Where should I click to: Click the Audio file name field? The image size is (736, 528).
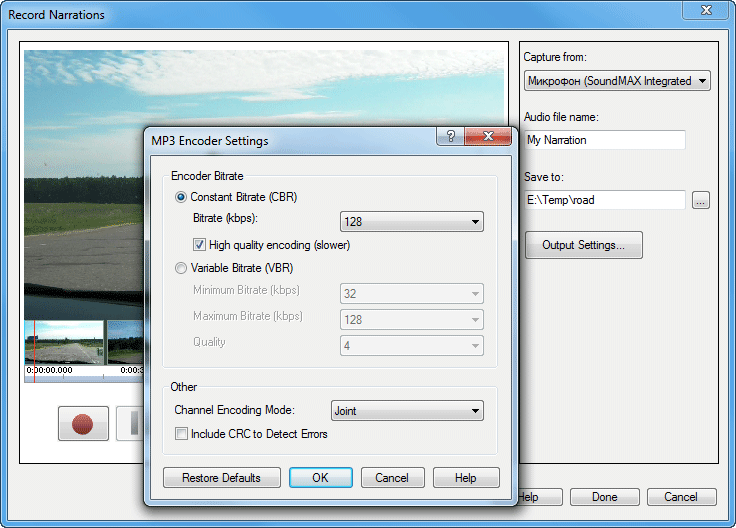605,140
